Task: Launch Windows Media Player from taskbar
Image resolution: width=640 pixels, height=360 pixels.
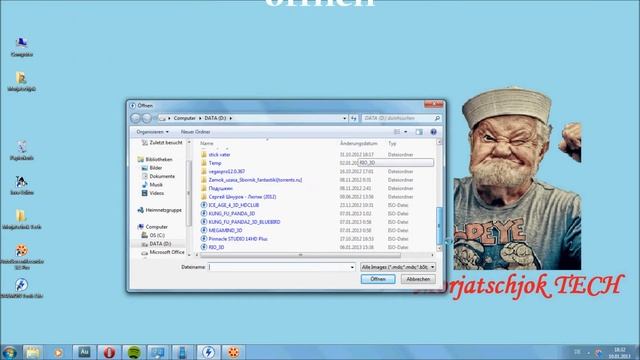Action: (58, 352)
